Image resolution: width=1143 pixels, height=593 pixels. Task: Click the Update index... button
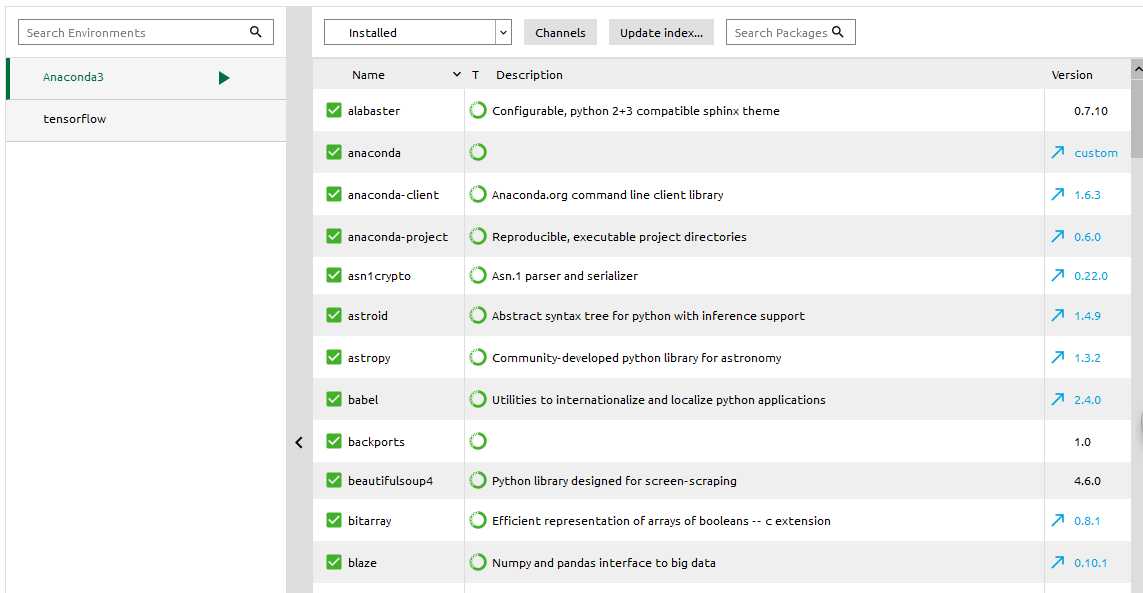coord(661,32)
